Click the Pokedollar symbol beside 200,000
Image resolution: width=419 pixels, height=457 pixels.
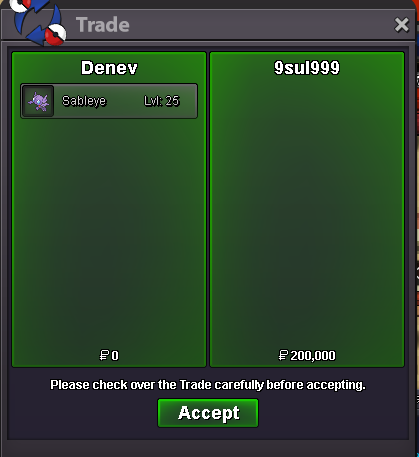(283, 355)
